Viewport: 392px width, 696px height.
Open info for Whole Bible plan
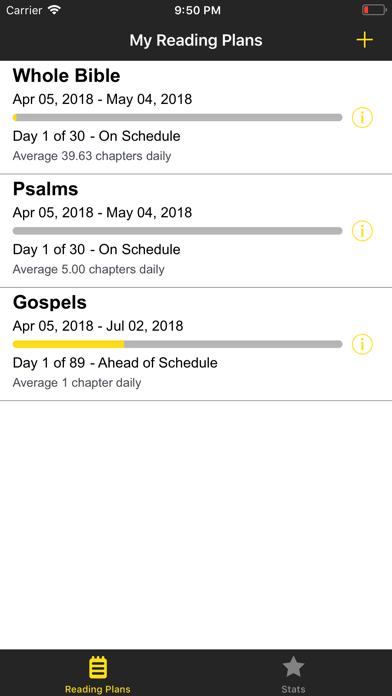pyautogui.click(x=362, y=118)
